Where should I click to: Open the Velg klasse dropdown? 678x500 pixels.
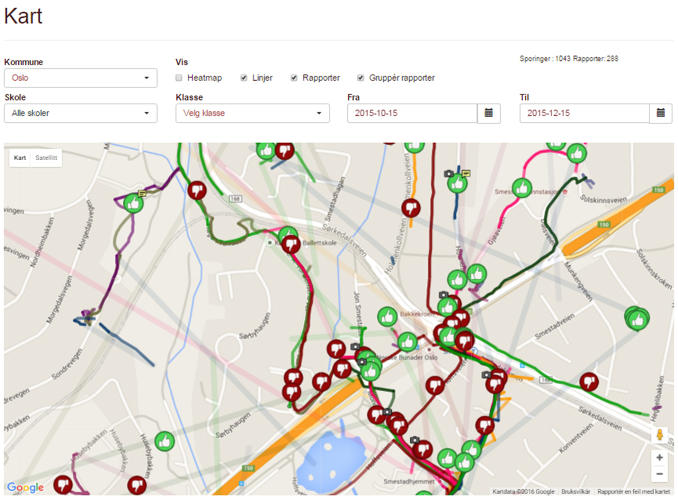pyautogui.click(x=252, y=113)
